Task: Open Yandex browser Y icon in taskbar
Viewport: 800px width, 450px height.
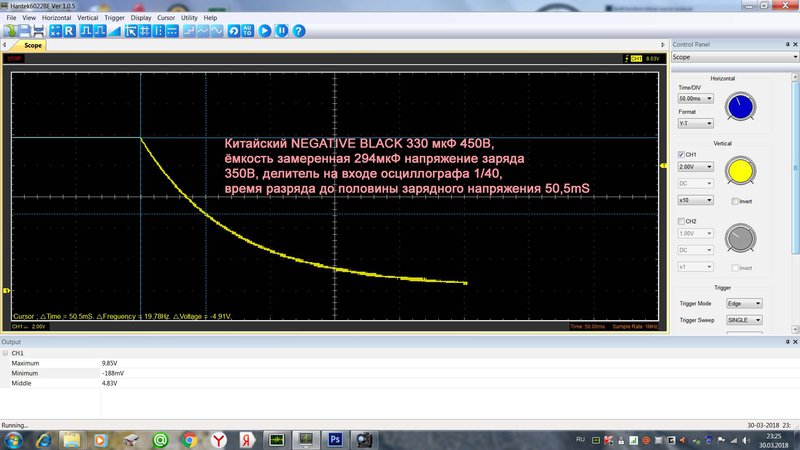Action: pyautogui.click(x=219, y=440)
